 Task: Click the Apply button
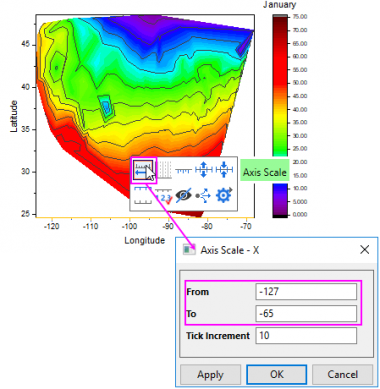point(210,374)
